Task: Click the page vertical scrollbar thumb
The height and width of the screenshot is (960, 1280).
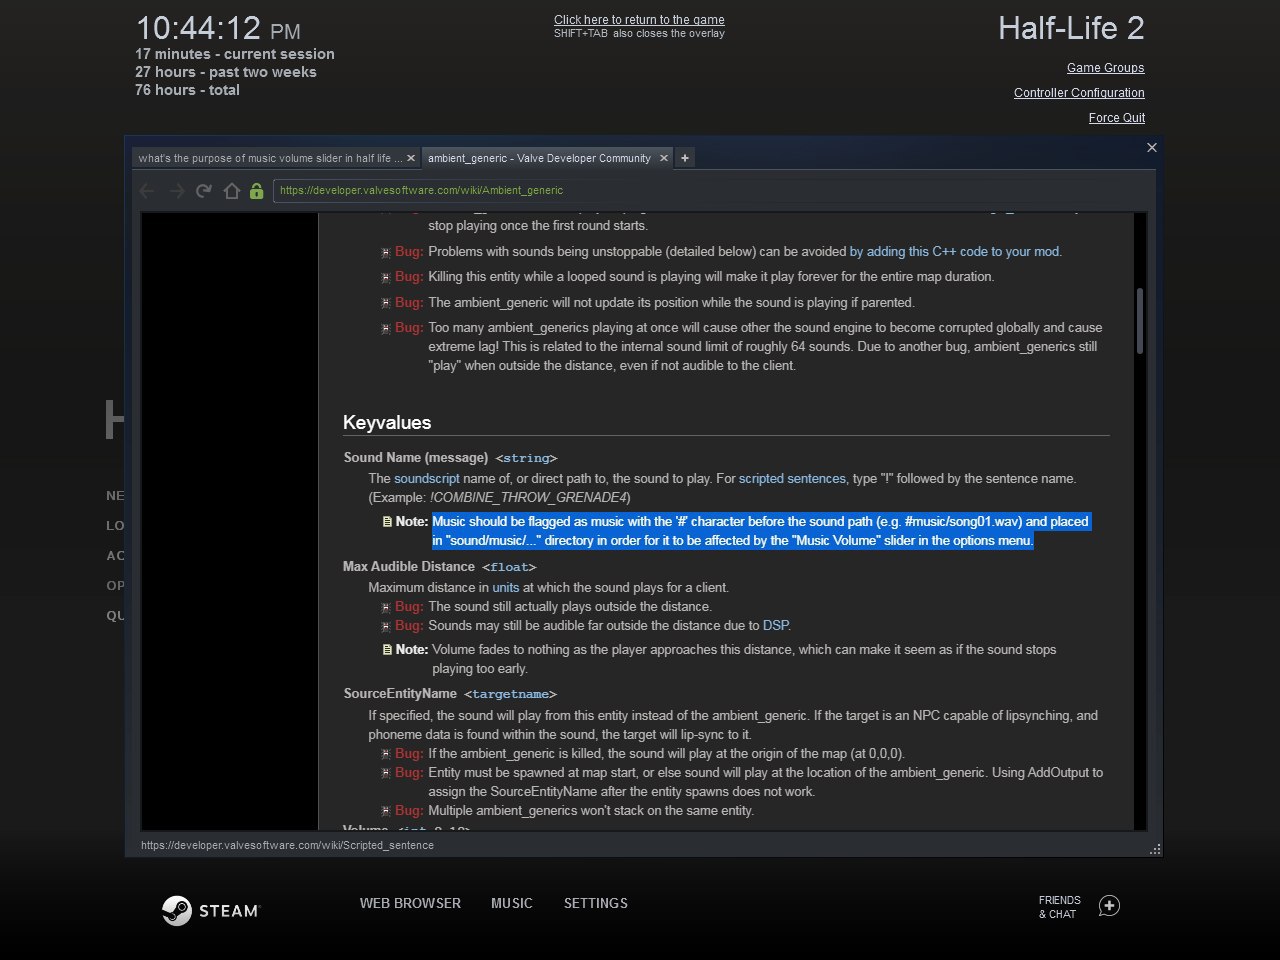Action: tap(1140, 320)
